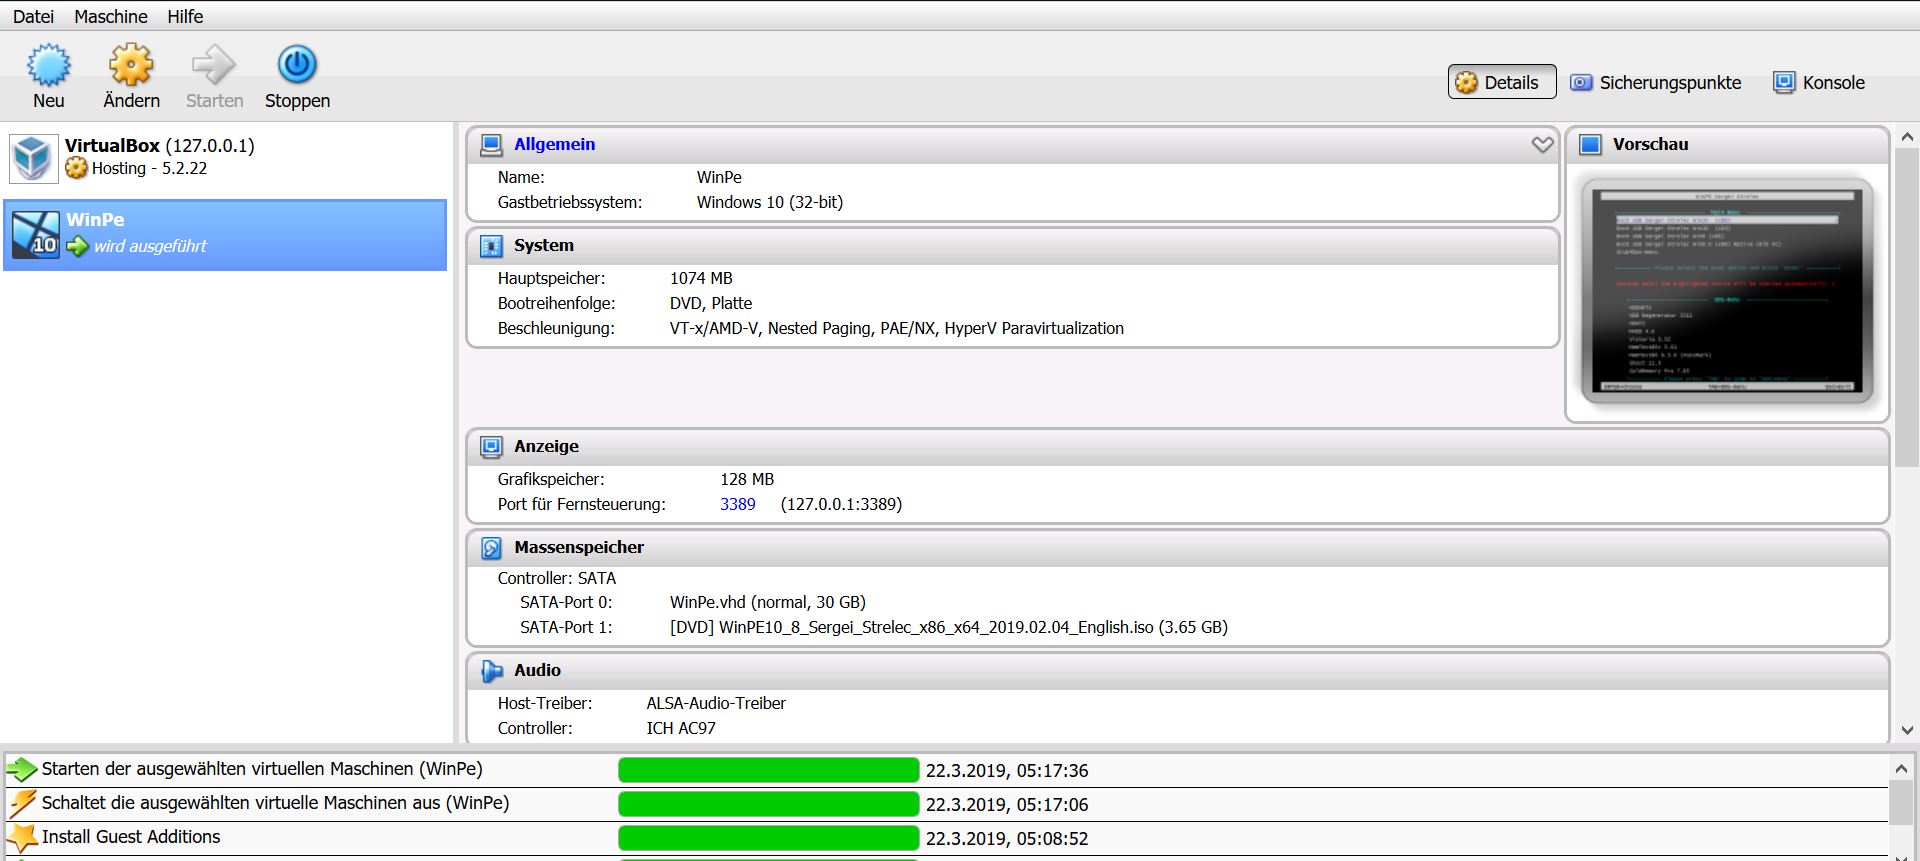Switch to the Sicherungspunkte tab
This screenshot has width=1920, height=861.
pyautogui.click(x=1656, y=82)
